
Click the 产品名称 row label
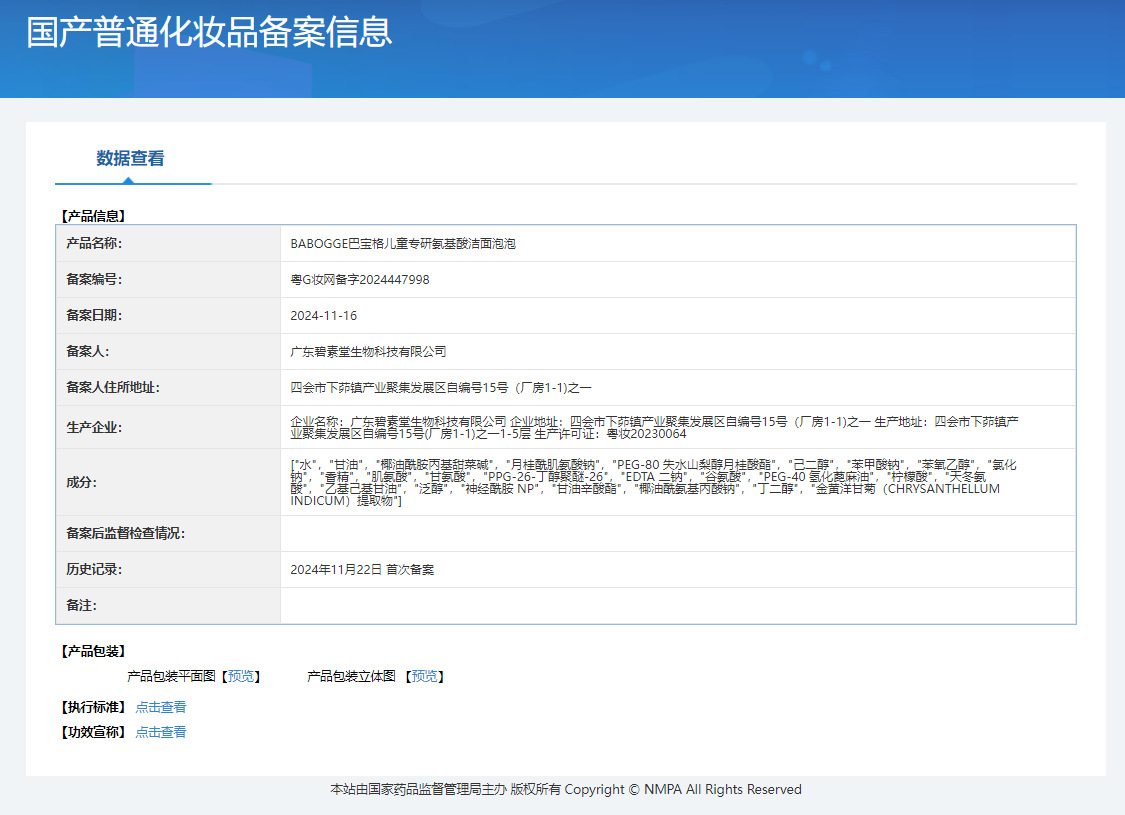tap(94, 243)
